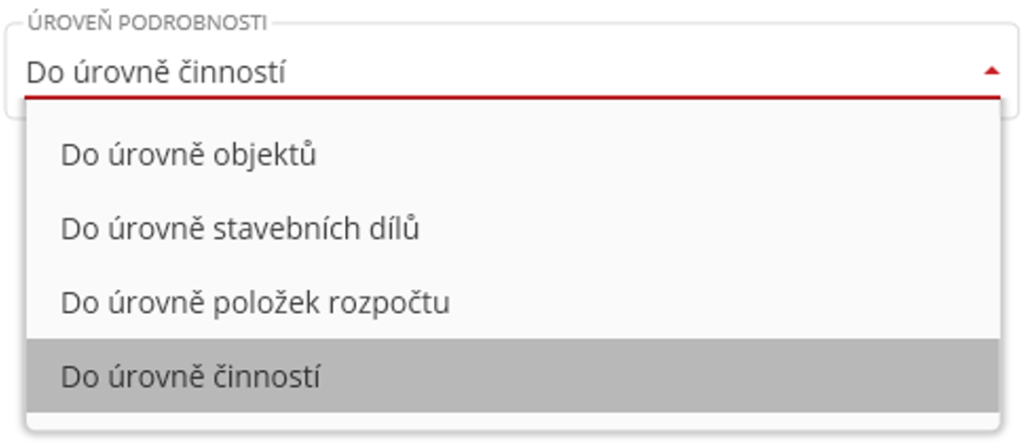Set detail level to položek rozpočtu
The image size is (1024, 448).
(x=255, y=302)
